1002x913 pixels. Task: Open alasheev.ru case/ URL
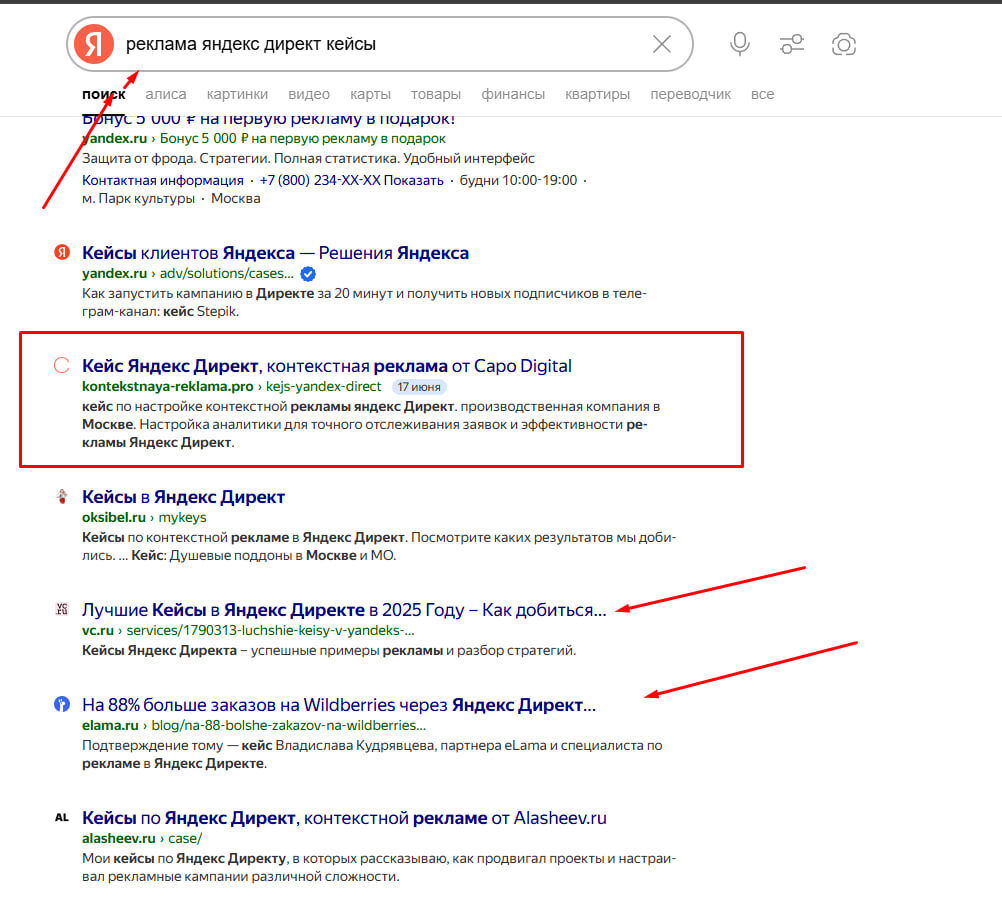click(142, 838)
